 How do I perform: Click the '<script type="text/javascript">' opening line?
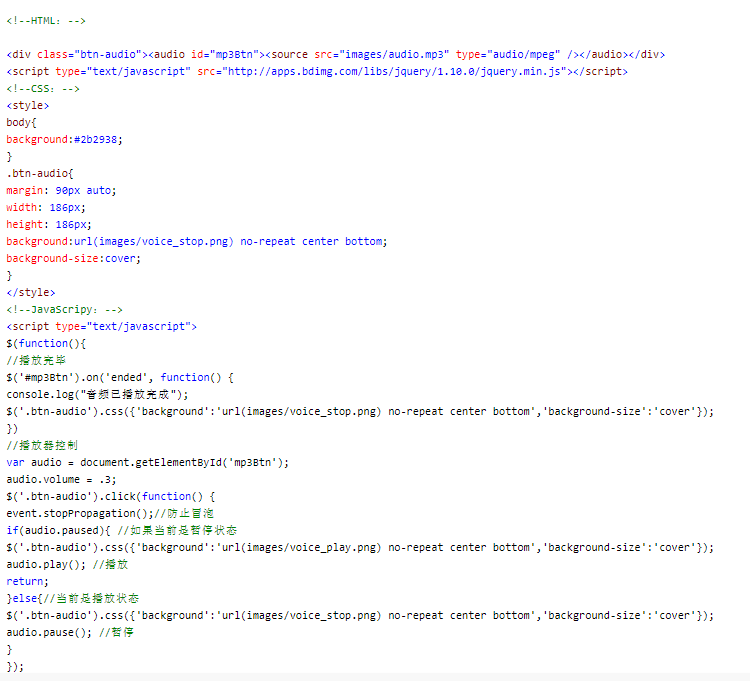[x=101, y=327]
